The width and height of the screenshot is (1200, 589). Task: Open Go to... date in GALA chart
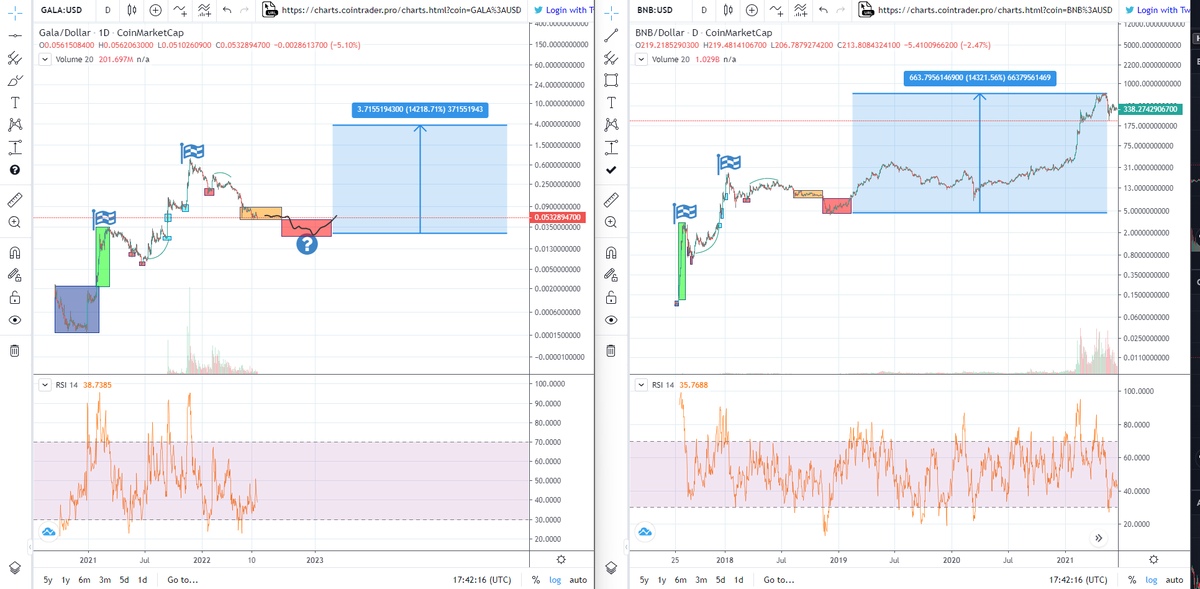click(x=182, y=580)
